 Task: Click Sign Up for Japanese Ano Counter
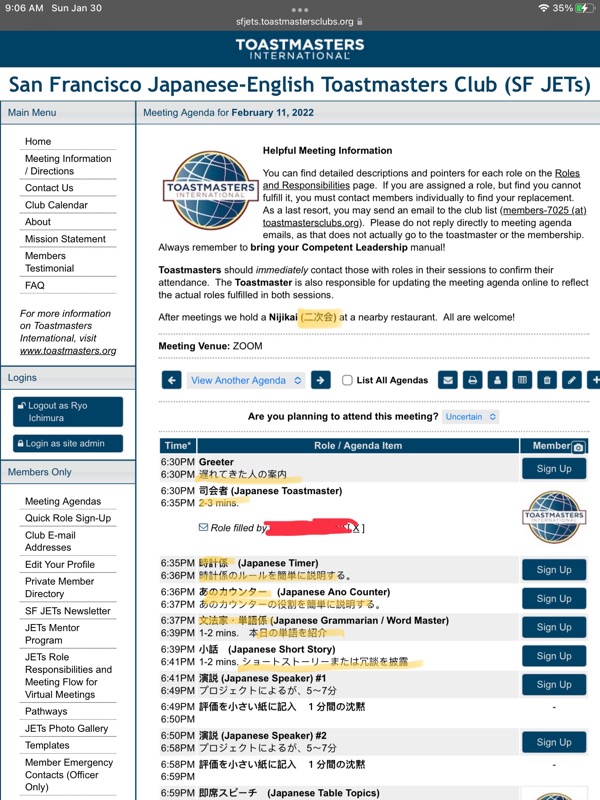[554, 598]
